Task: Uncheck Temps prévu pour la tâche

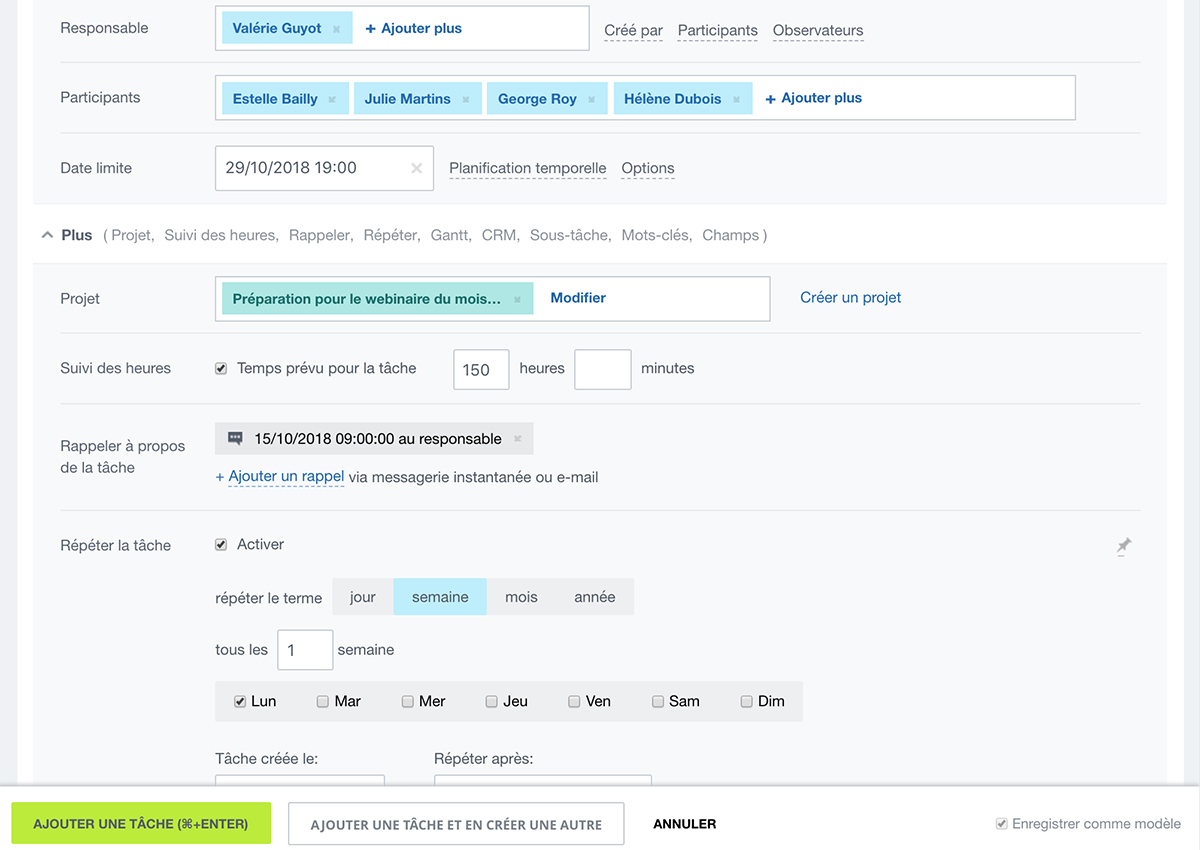Action: pyautogui.click(x=221, y=368)
